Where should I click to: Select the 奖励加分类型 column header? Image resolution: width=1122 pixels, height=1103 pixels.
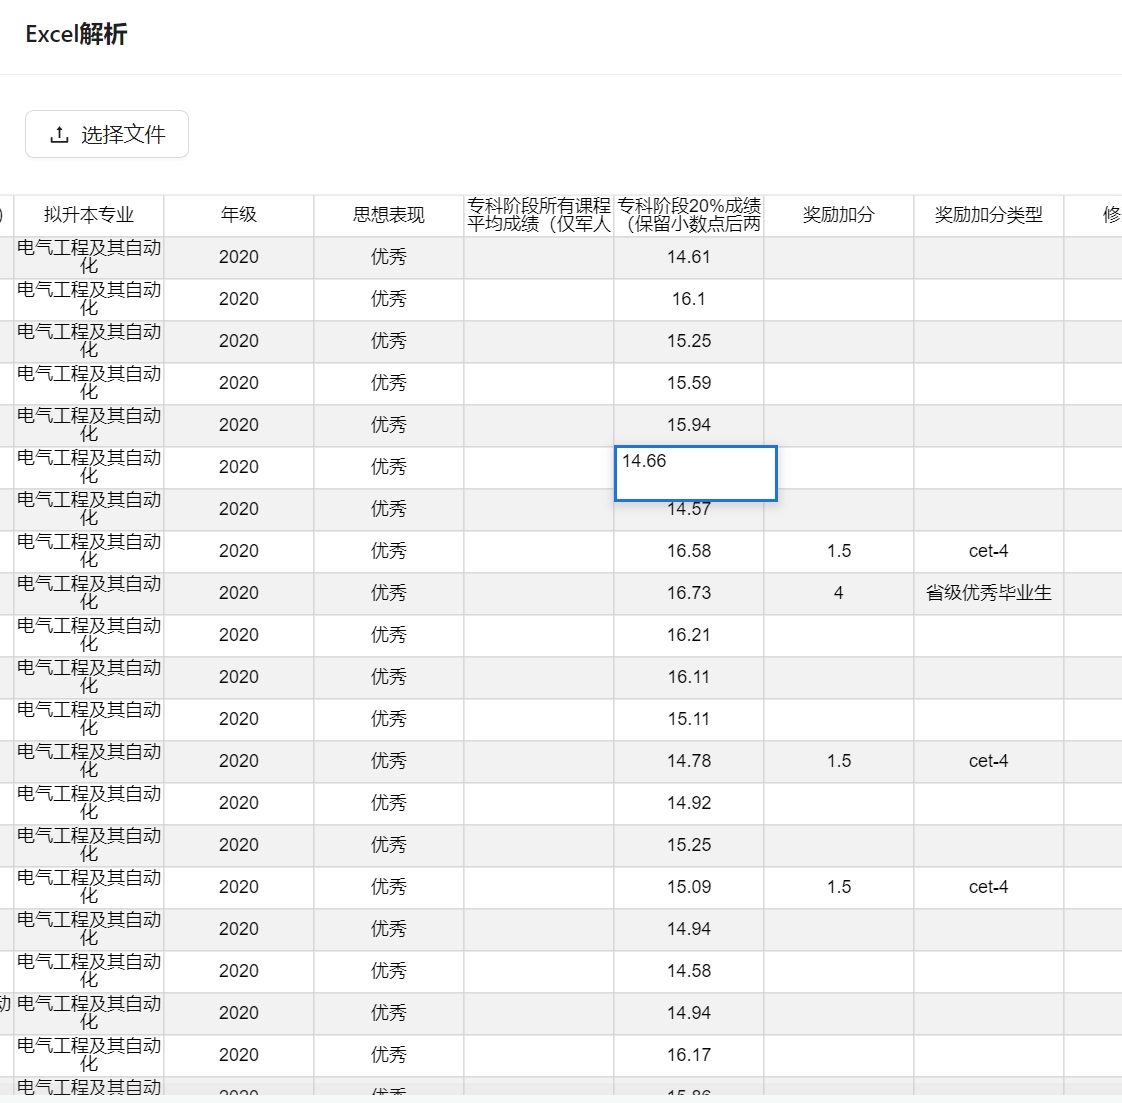989,215
